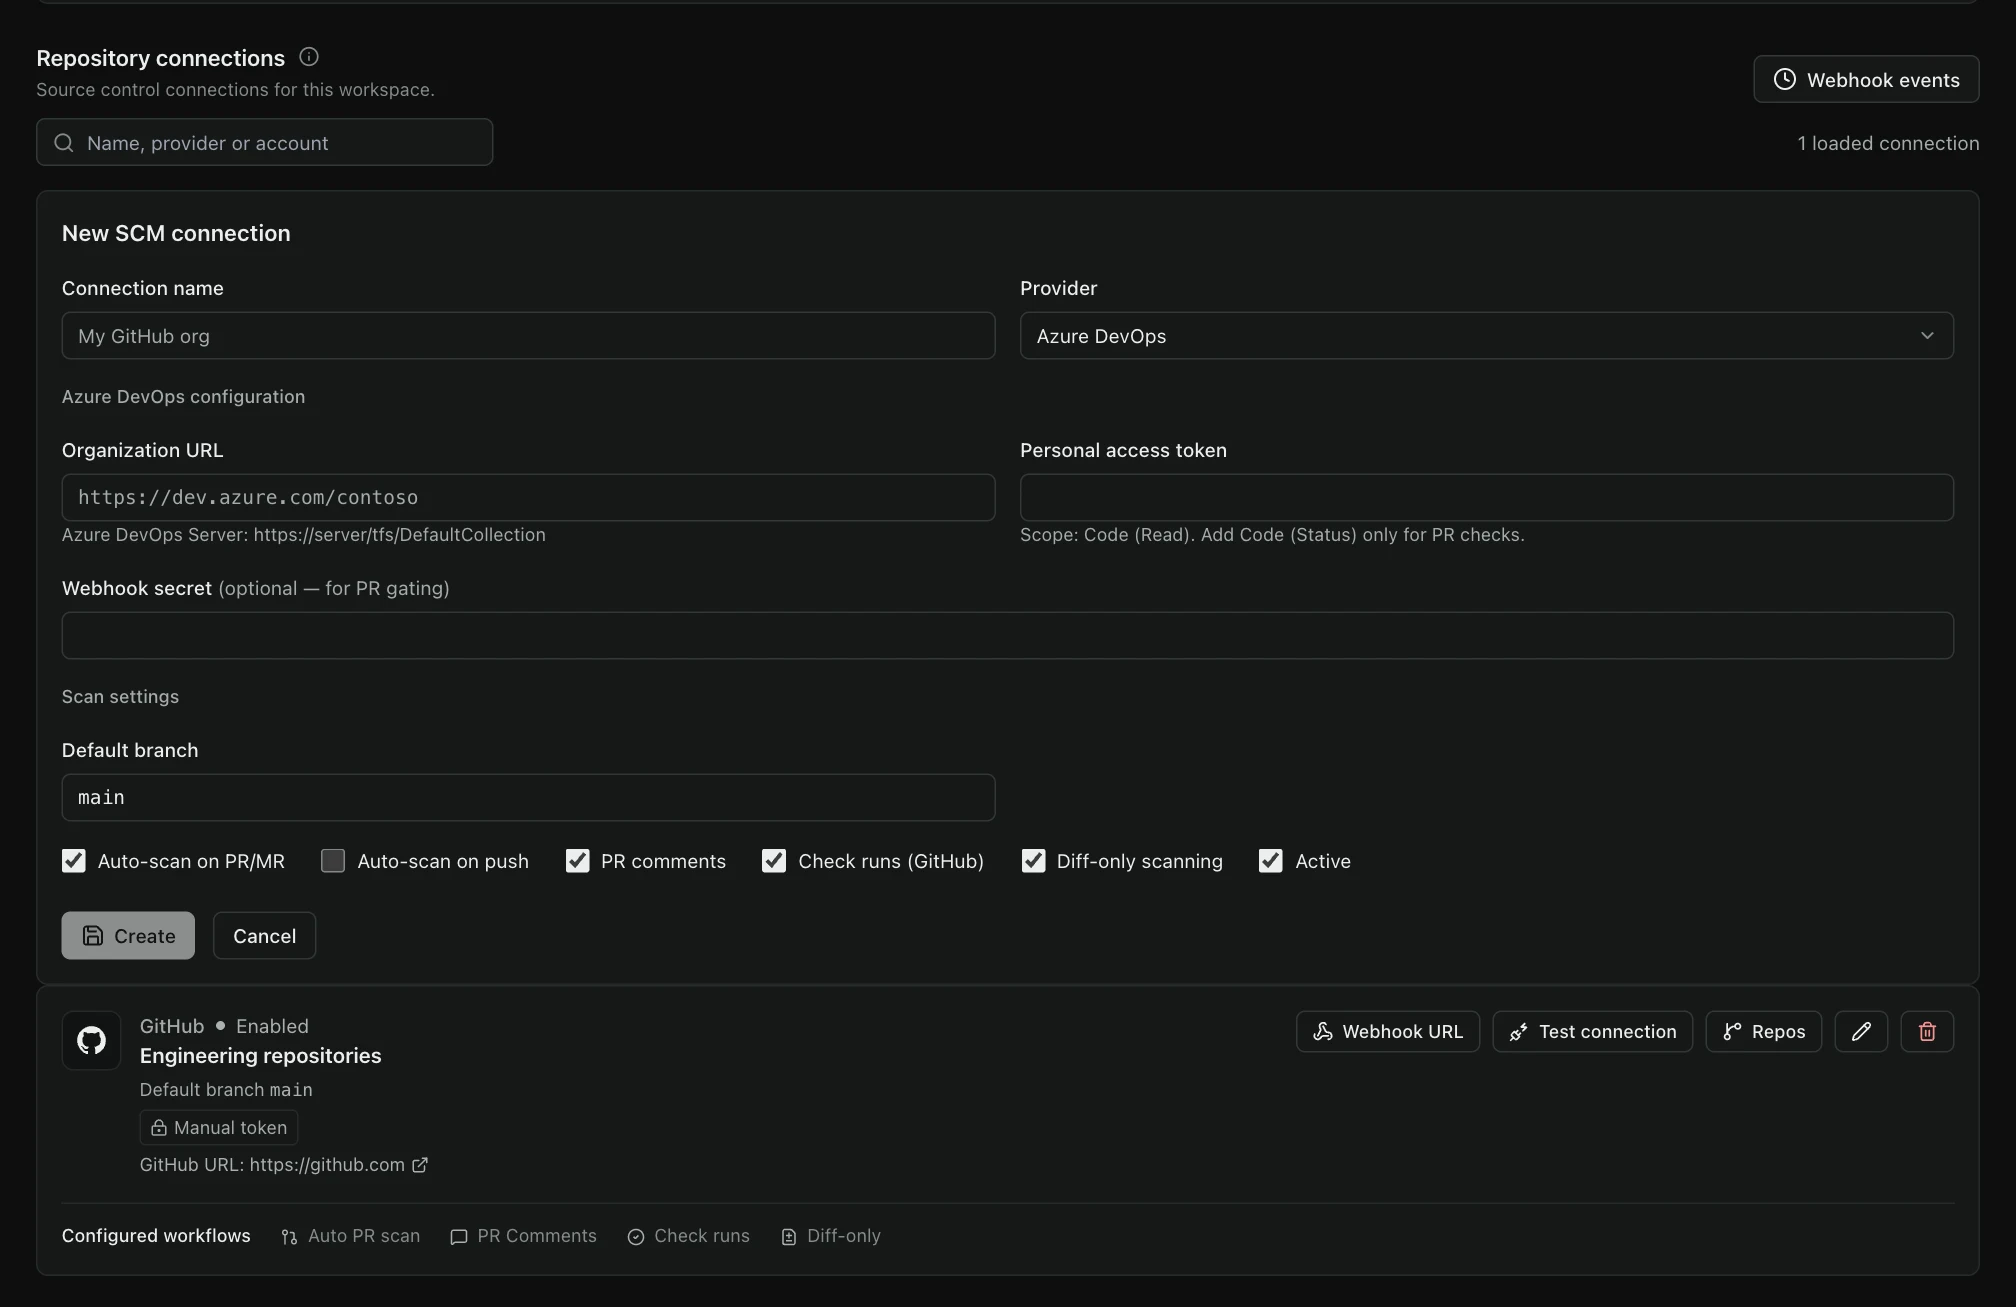Delete Engineering repositories via the trash icon
This screenshot has height=1307, width=2016.
pos(1927,1032)
